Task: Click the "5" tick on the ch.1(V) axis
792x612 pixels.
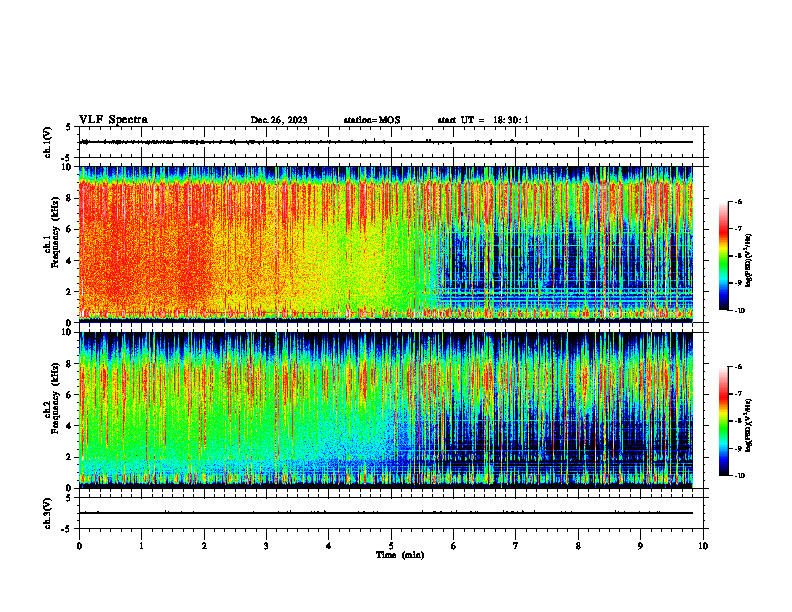Action: point(68,127)
